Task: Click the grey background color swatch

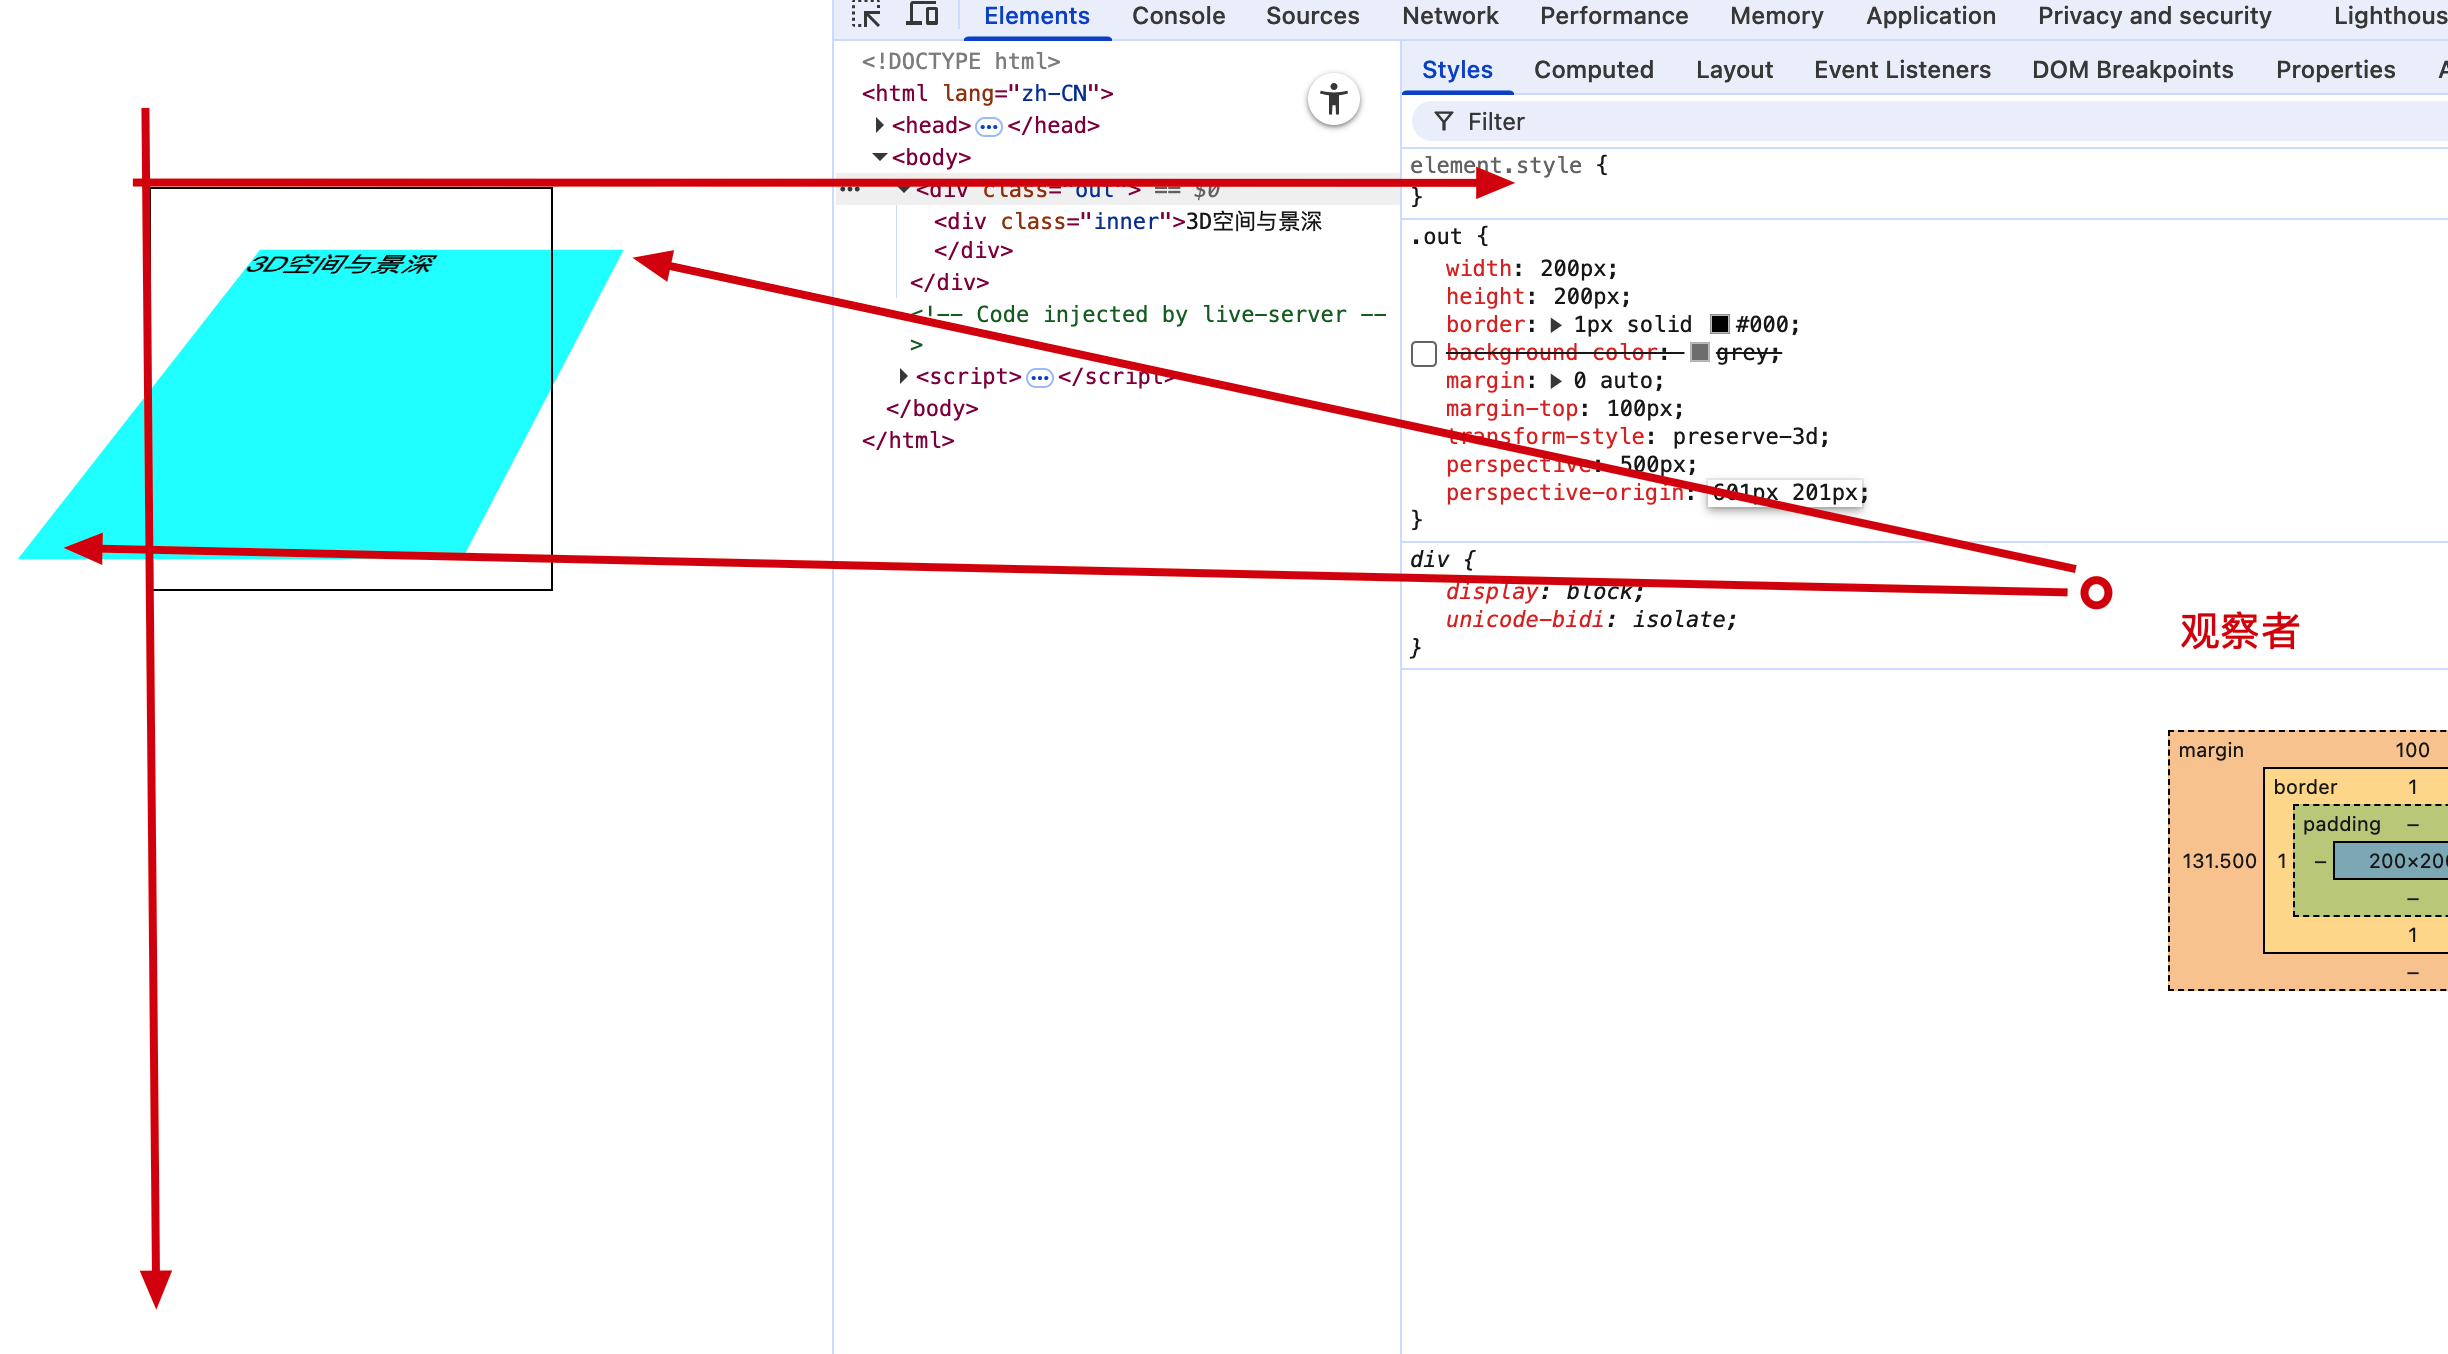Action: point(1700,352)
